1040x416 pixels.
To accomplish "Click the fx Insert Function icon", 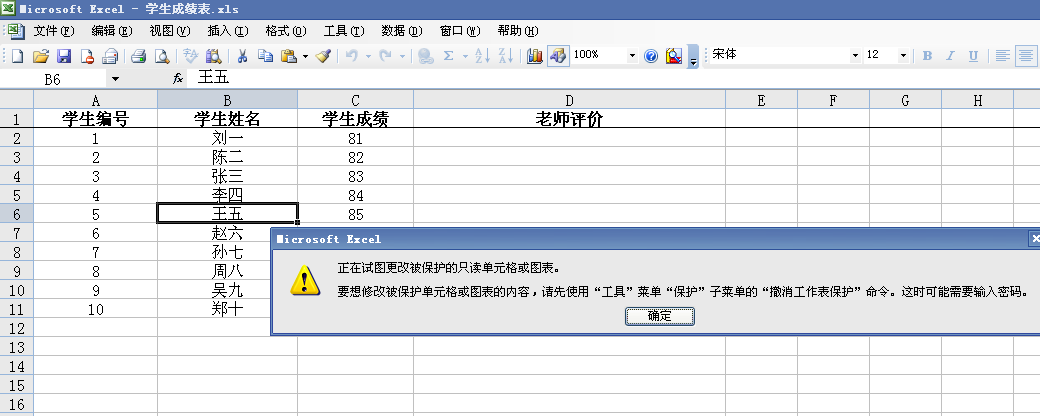I will 178,79.
